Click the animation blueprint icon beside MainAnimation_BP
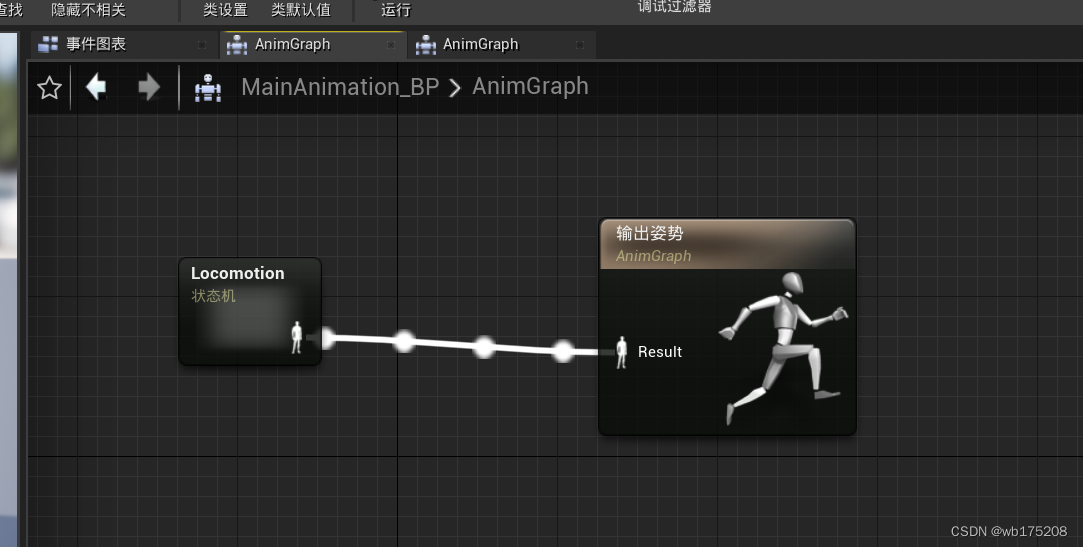Image resolution: width=1083 pixels, height=547 pixels. pyautogui.click(x=208, y=88)
